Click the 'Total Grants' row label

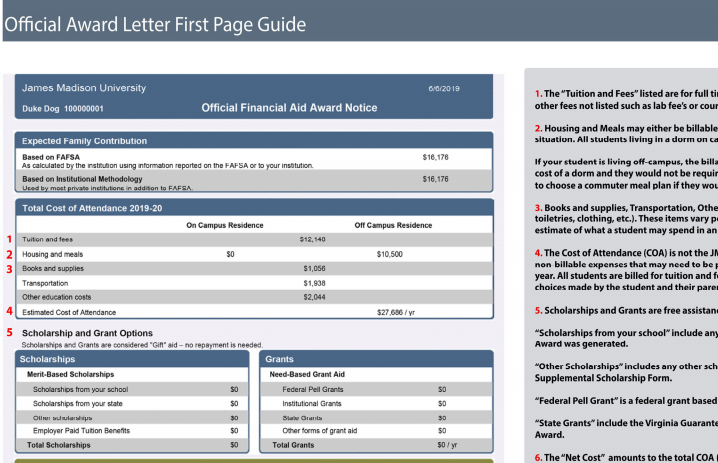pyautogui.click(x=293, y=445)
